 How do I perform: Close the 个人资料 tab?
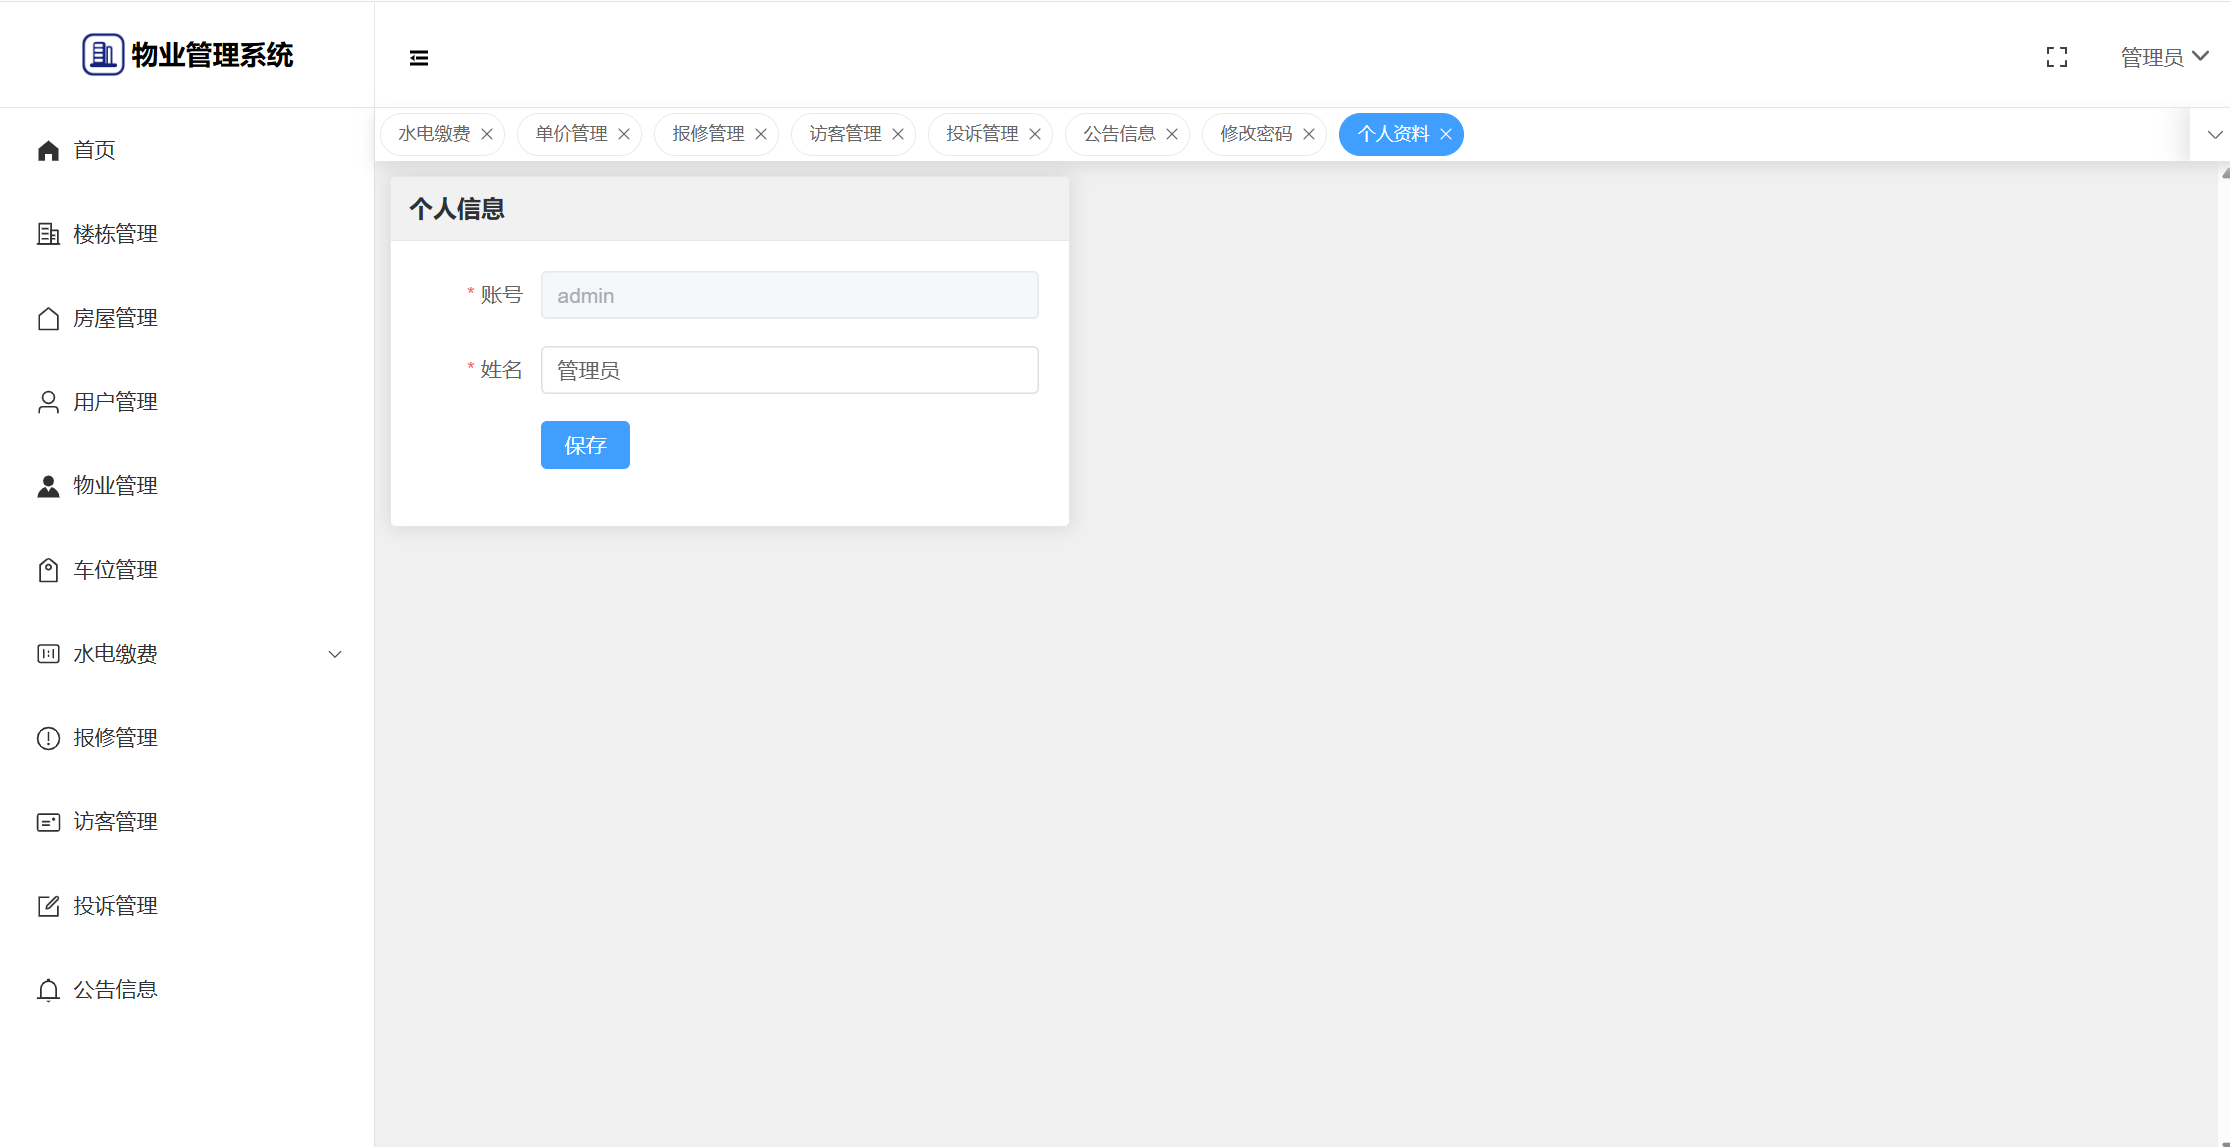coord(1446,134)
